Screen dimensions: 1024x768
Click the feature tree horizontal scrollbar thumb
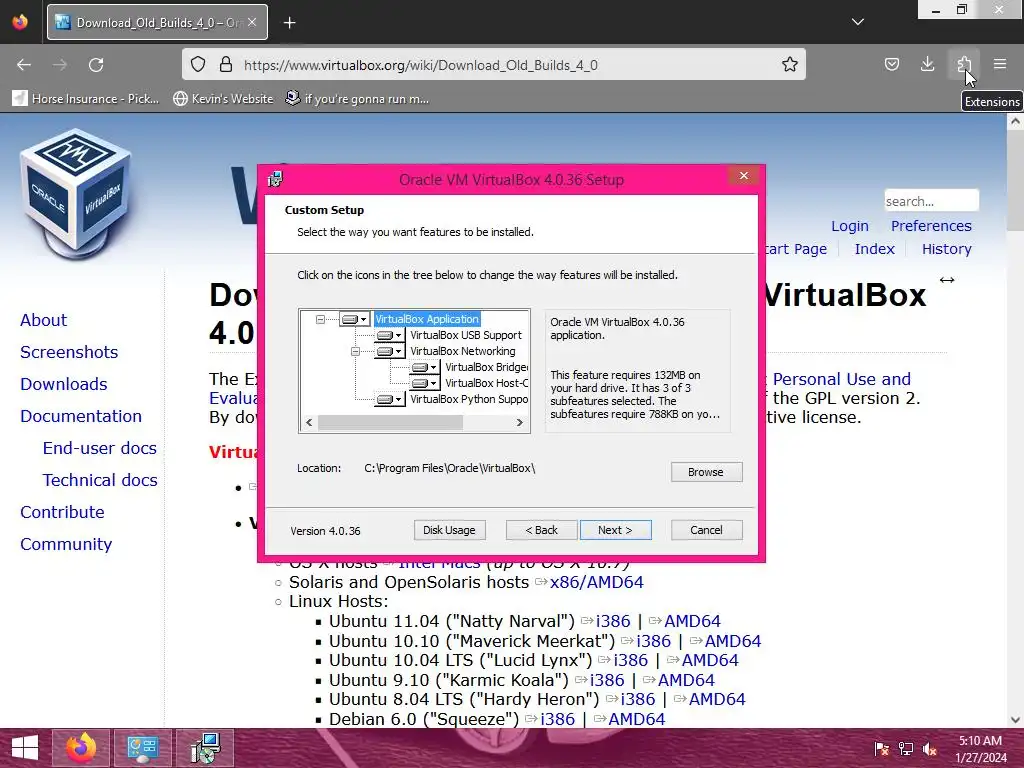tap(390, 423)
